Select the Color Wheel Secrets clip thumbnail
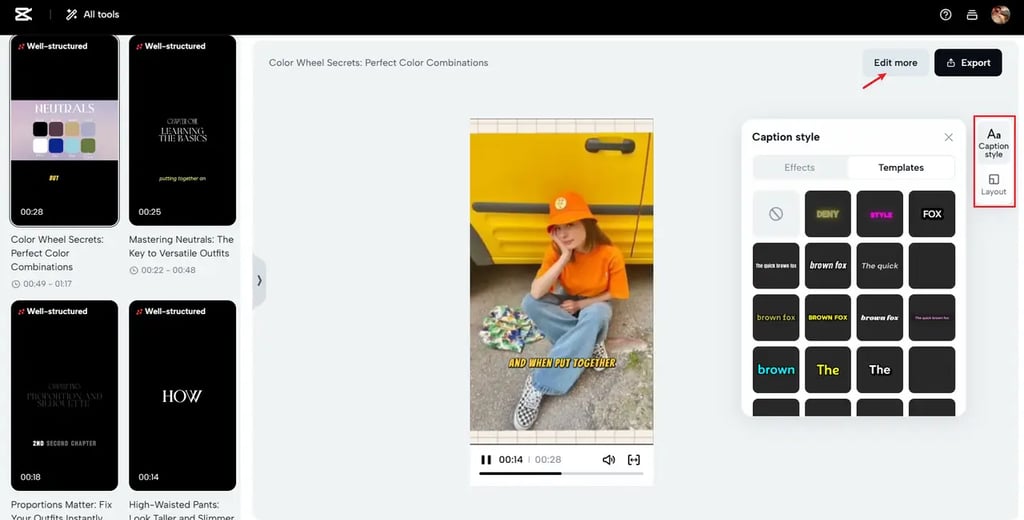The width and height of the screenshot is (1024, 520). (x=65, y=131)
